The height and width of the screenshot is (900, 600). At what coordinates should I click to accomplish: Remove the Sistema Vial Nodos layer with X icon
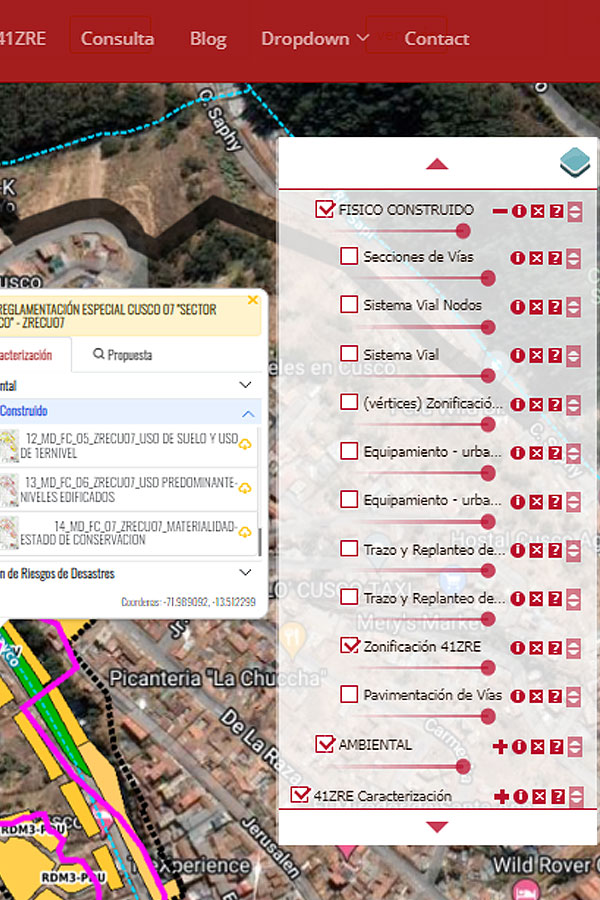(537, 307)
